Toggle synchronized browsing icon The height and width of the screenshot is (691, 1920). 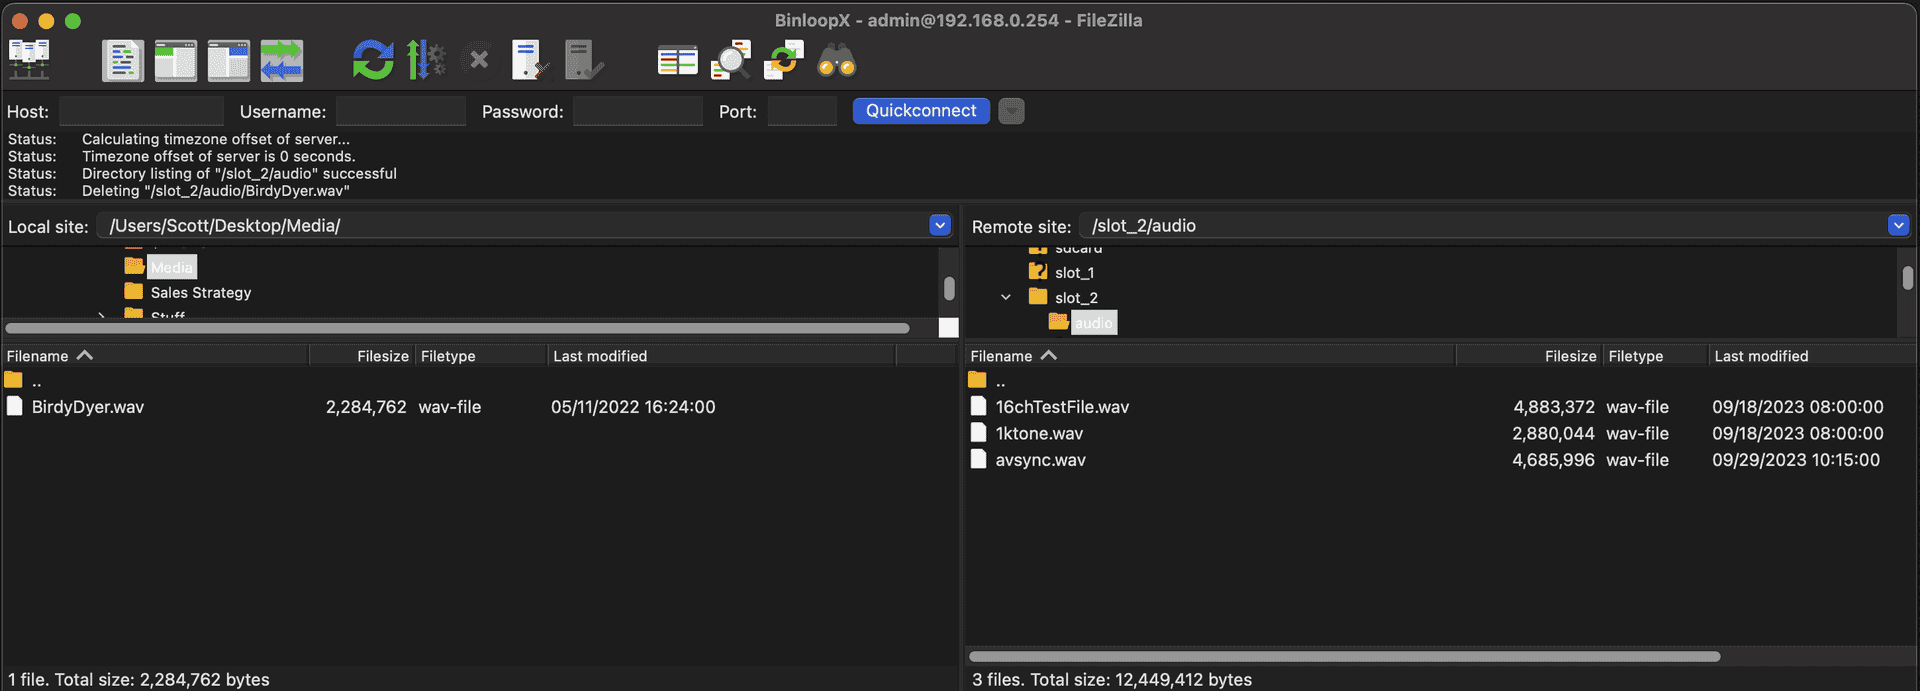click(x=784, y=61)
